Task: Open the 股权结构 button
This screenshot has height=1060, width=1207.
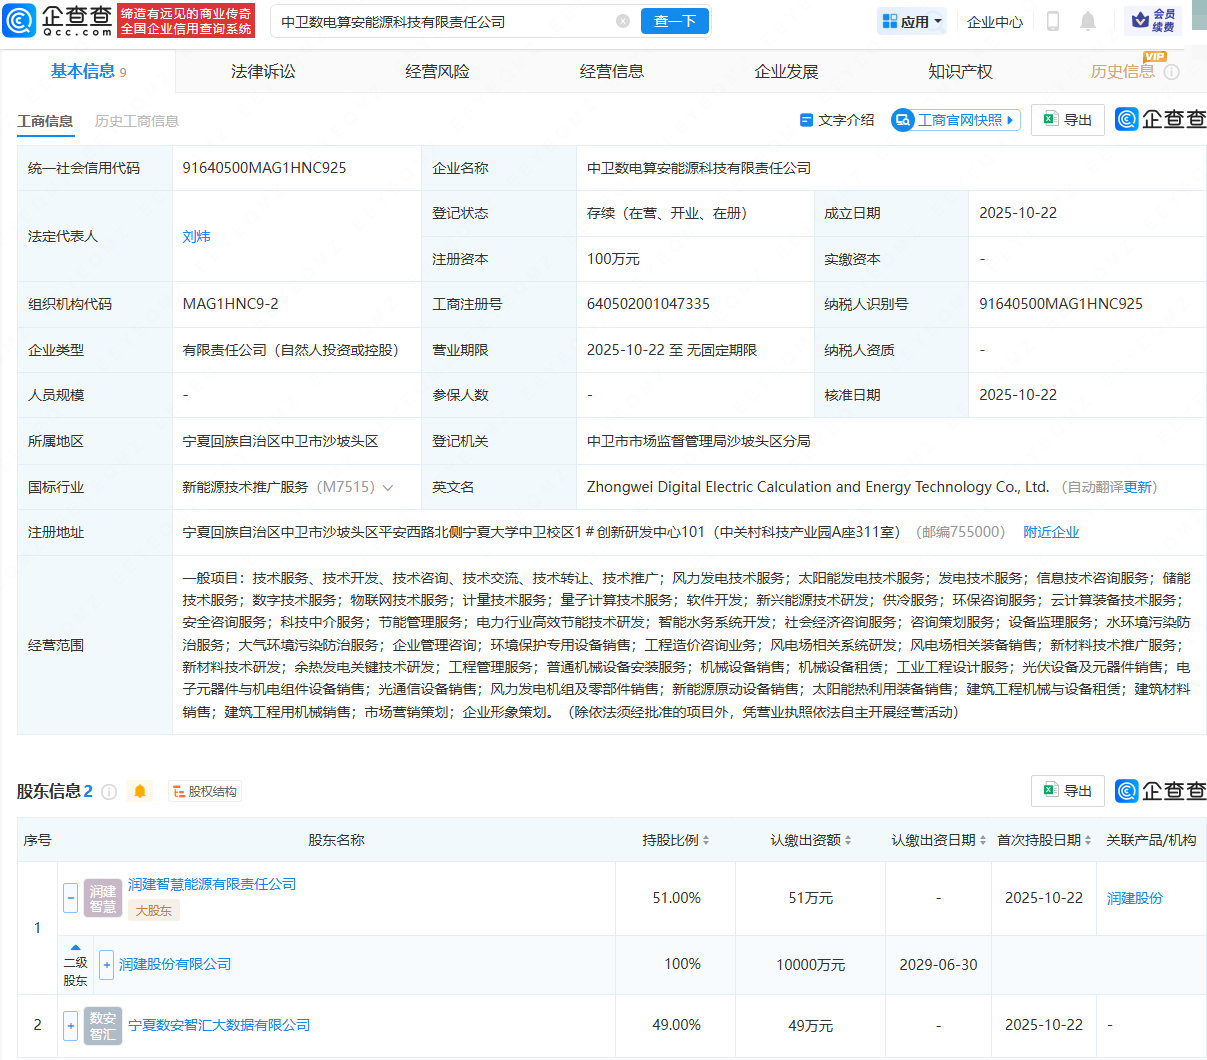Action: (x=205, y=792)
